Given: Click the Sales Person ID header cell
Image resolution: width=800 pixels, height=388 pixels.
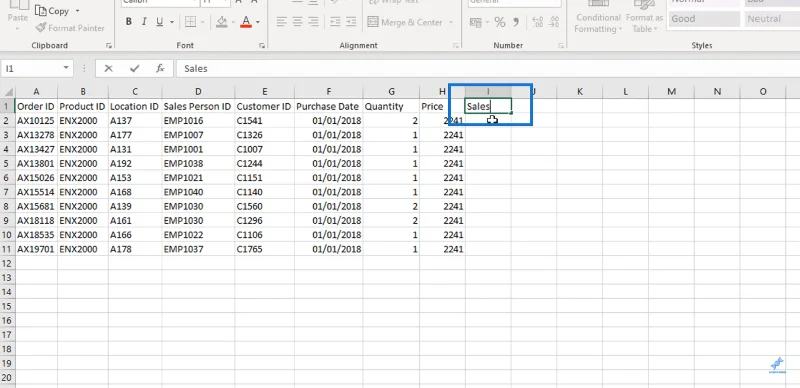Looking at the screenshot, I should (x=198, y=107).
